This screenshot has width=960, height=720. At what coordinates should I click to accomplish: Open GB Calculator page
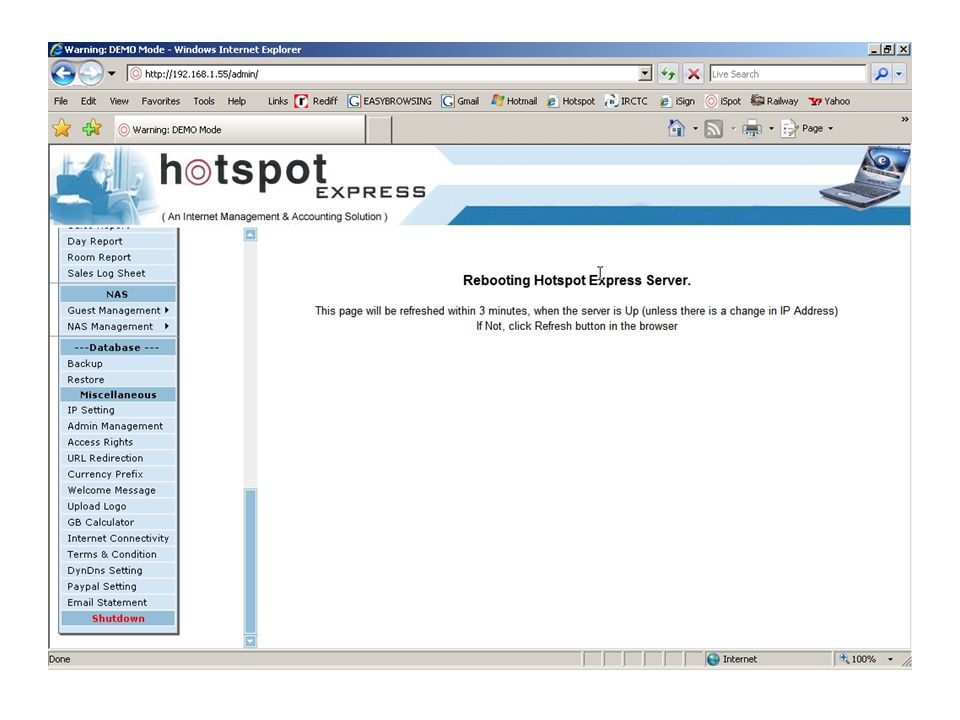pyautogui.click(x=118, y=522)
